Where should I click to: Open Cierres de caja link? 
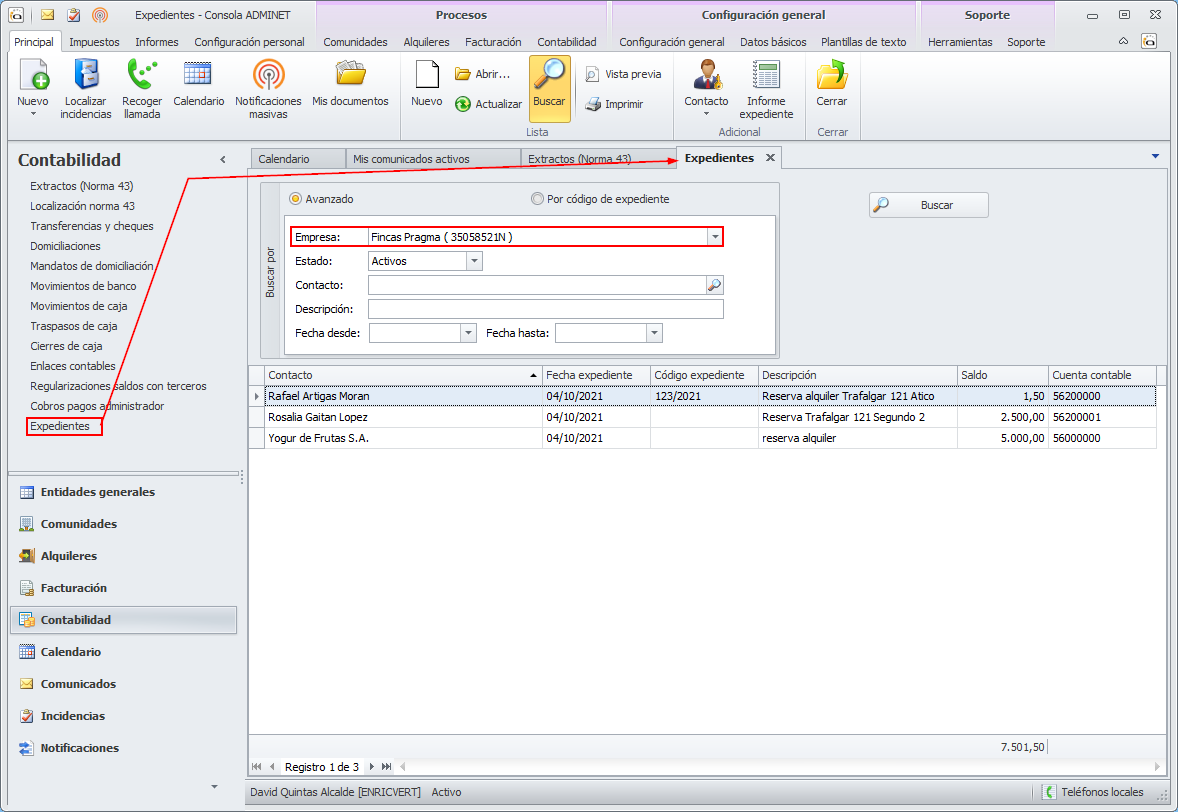(66, 346)
